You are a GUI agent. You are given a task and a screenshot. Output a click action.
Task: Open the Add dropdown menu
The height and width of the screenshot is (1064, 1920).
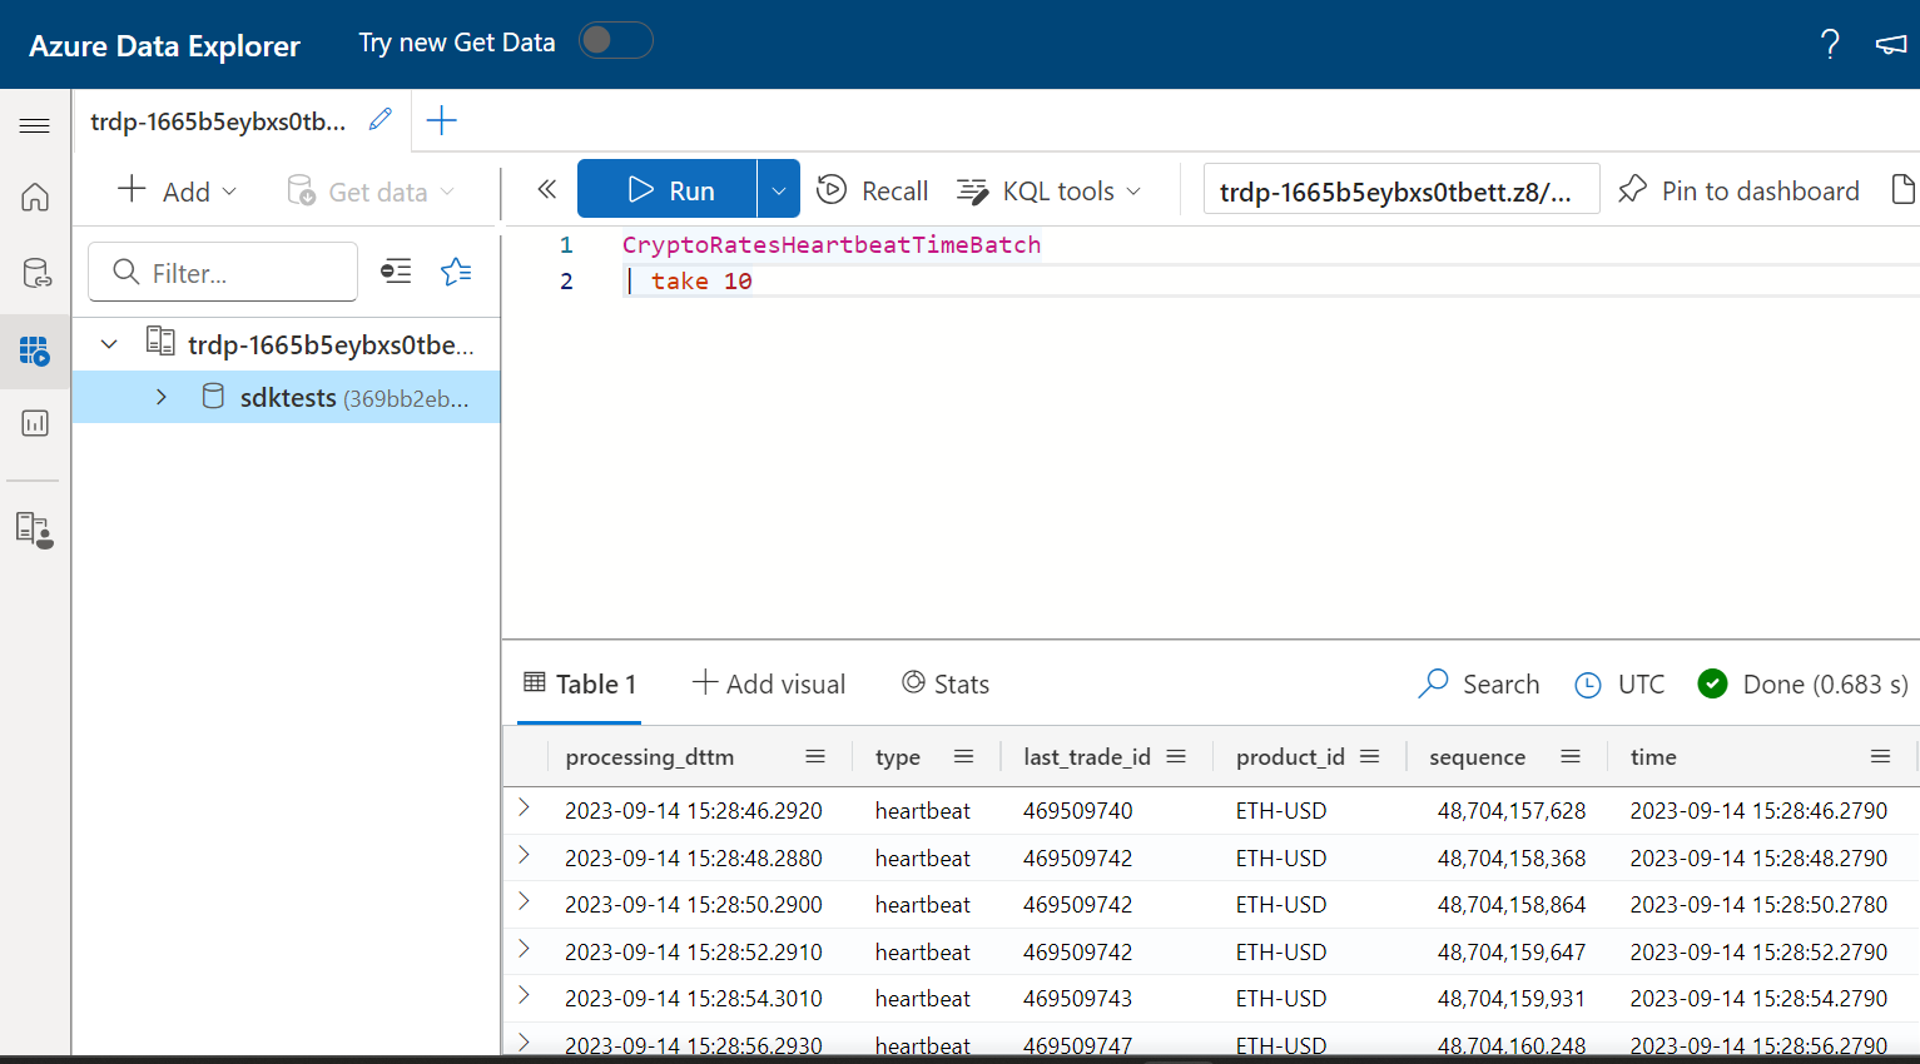coord(177,191)
